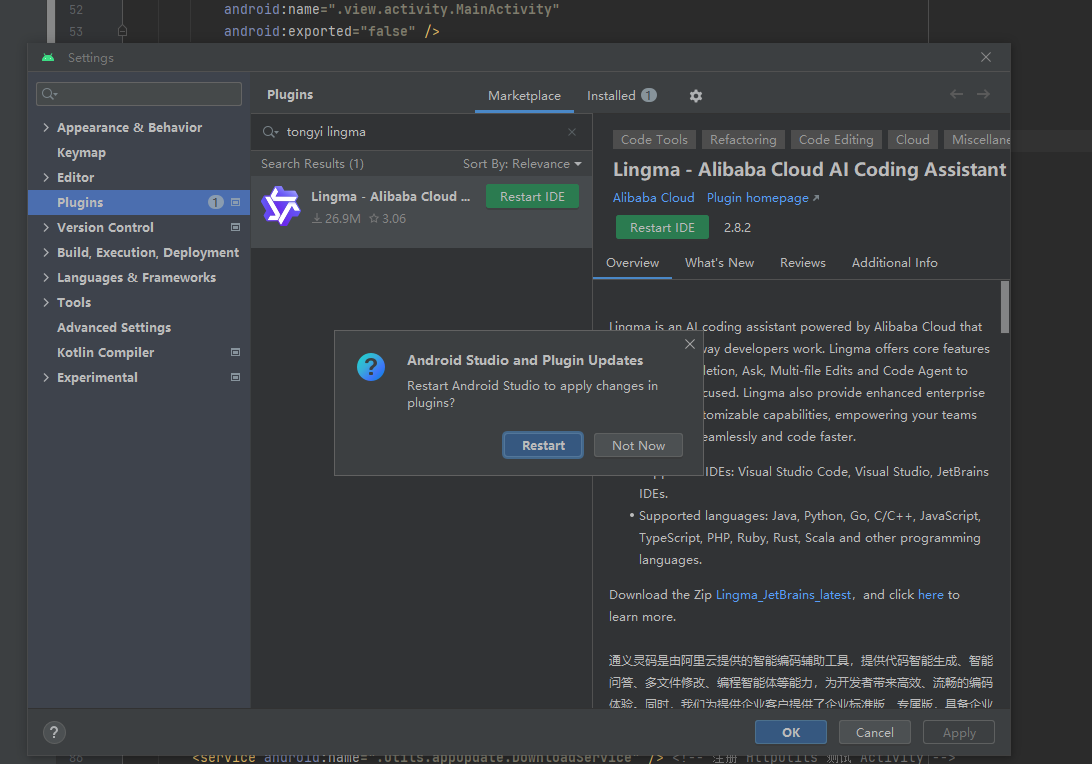Close the Android Studio Updates dialog
The image size is (1092, 764).
coord(689,344)
